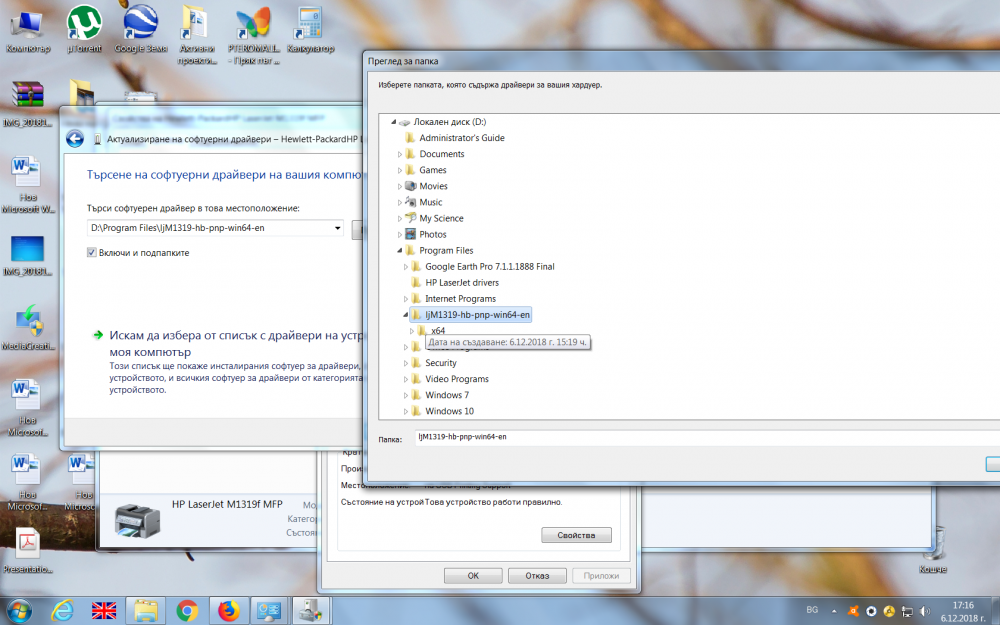Toggle the include subfolders checkbox
Screen dimensions: 1000x625
coord(91,253)
